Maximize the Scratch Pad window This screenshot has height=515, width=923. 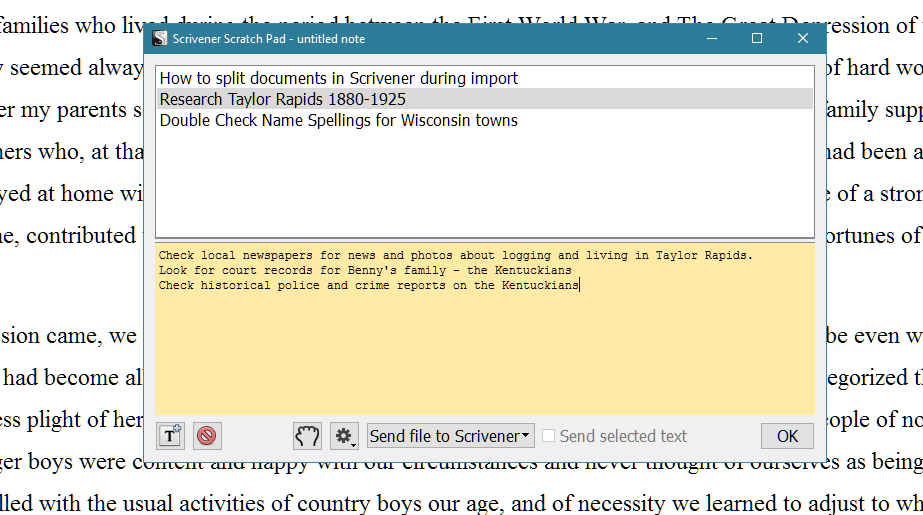point(757,39)
